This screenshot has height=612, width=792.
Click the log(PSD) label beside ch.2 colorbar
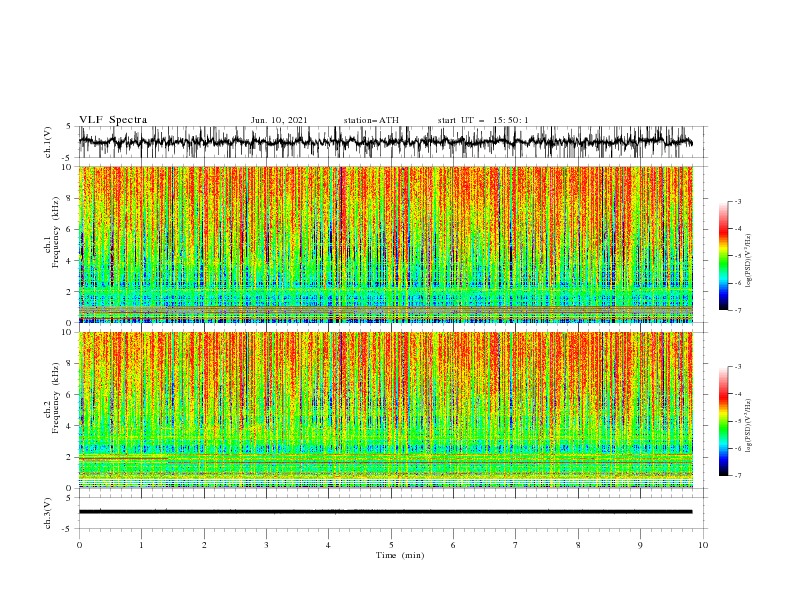tap(748, 425)
